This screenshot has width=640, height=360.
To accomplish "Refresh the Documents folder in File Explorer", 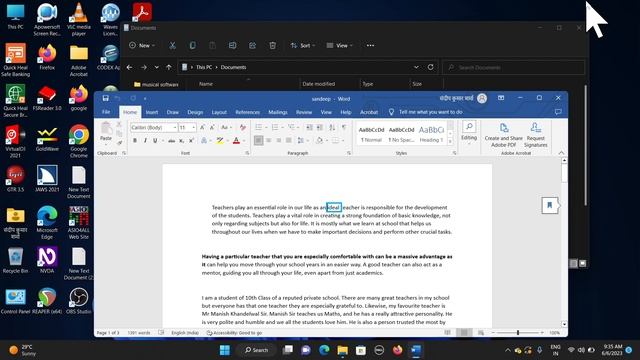I will point(430,67).
